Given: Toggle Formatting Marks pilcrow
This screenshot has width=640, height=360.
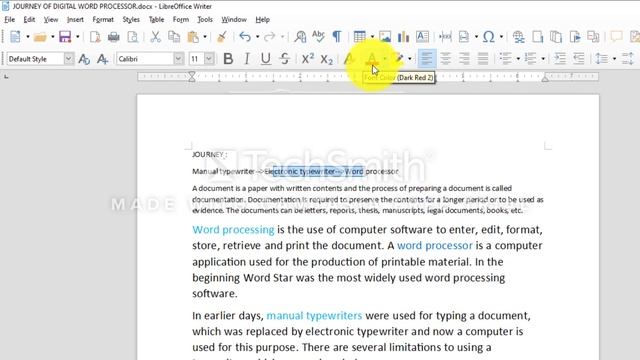Looking at the screenshot, I should click(337, 37).
